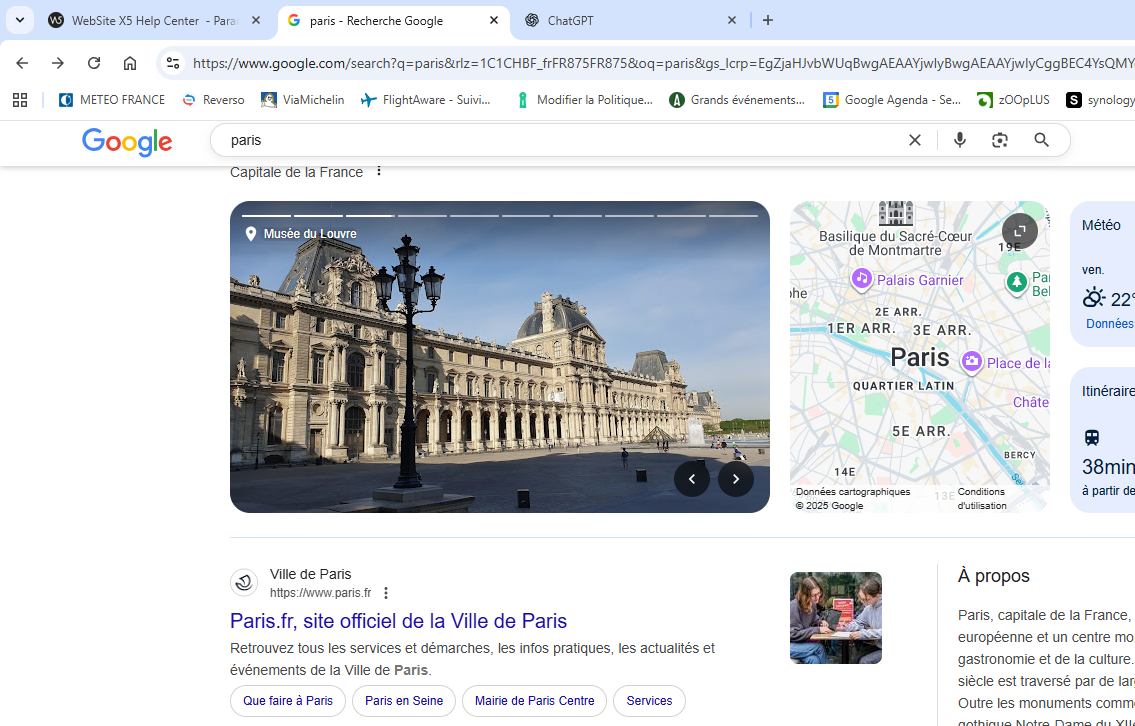Close the WebSite X5 Help Center tab
1135x726 pixels.
pos(256,20)
